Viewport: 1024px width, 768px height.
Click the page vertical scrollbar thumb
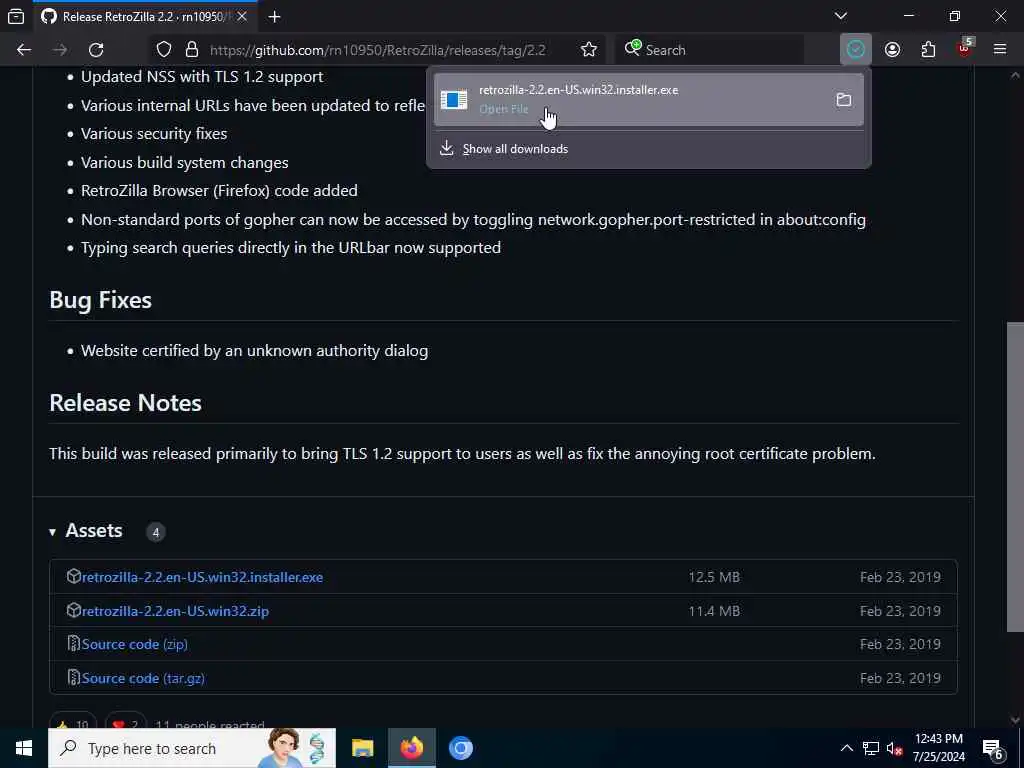(1015, 477)
